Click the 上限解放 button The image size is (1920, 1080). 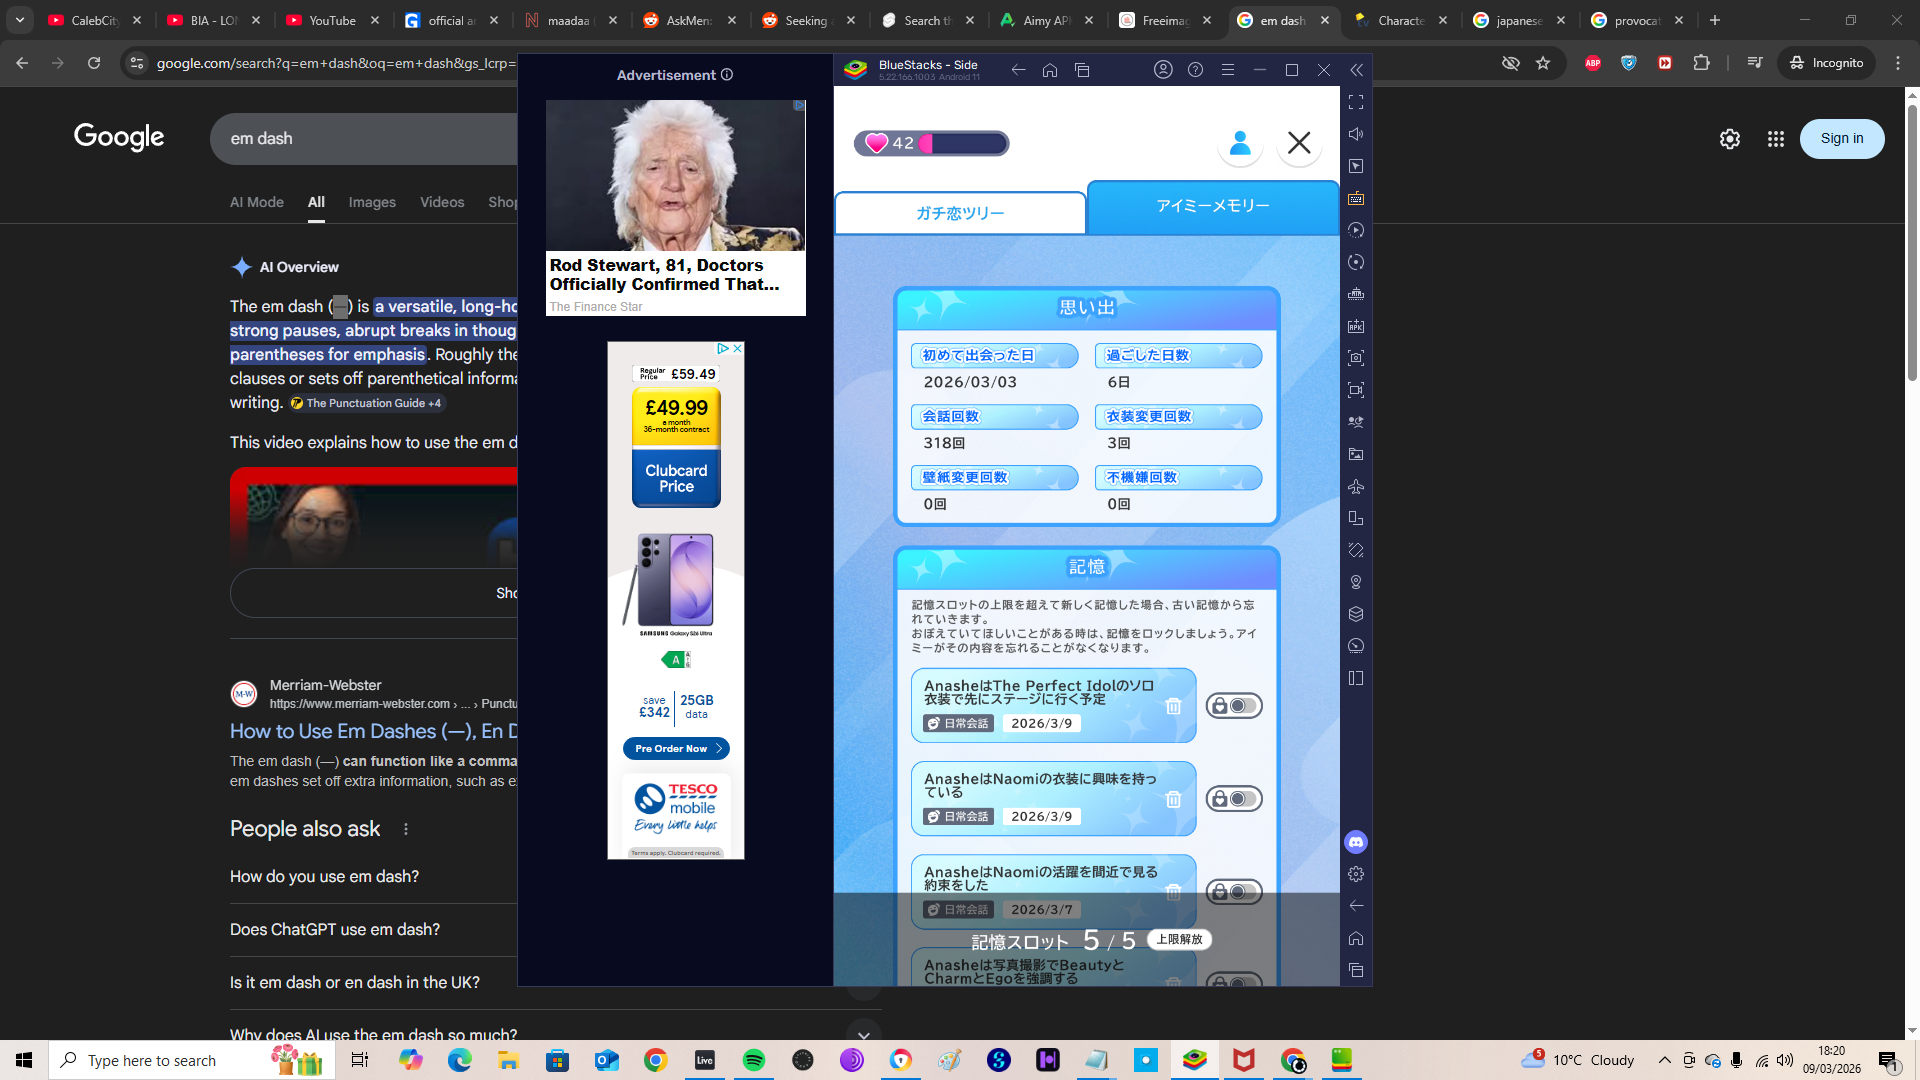tap(1179, 939)
